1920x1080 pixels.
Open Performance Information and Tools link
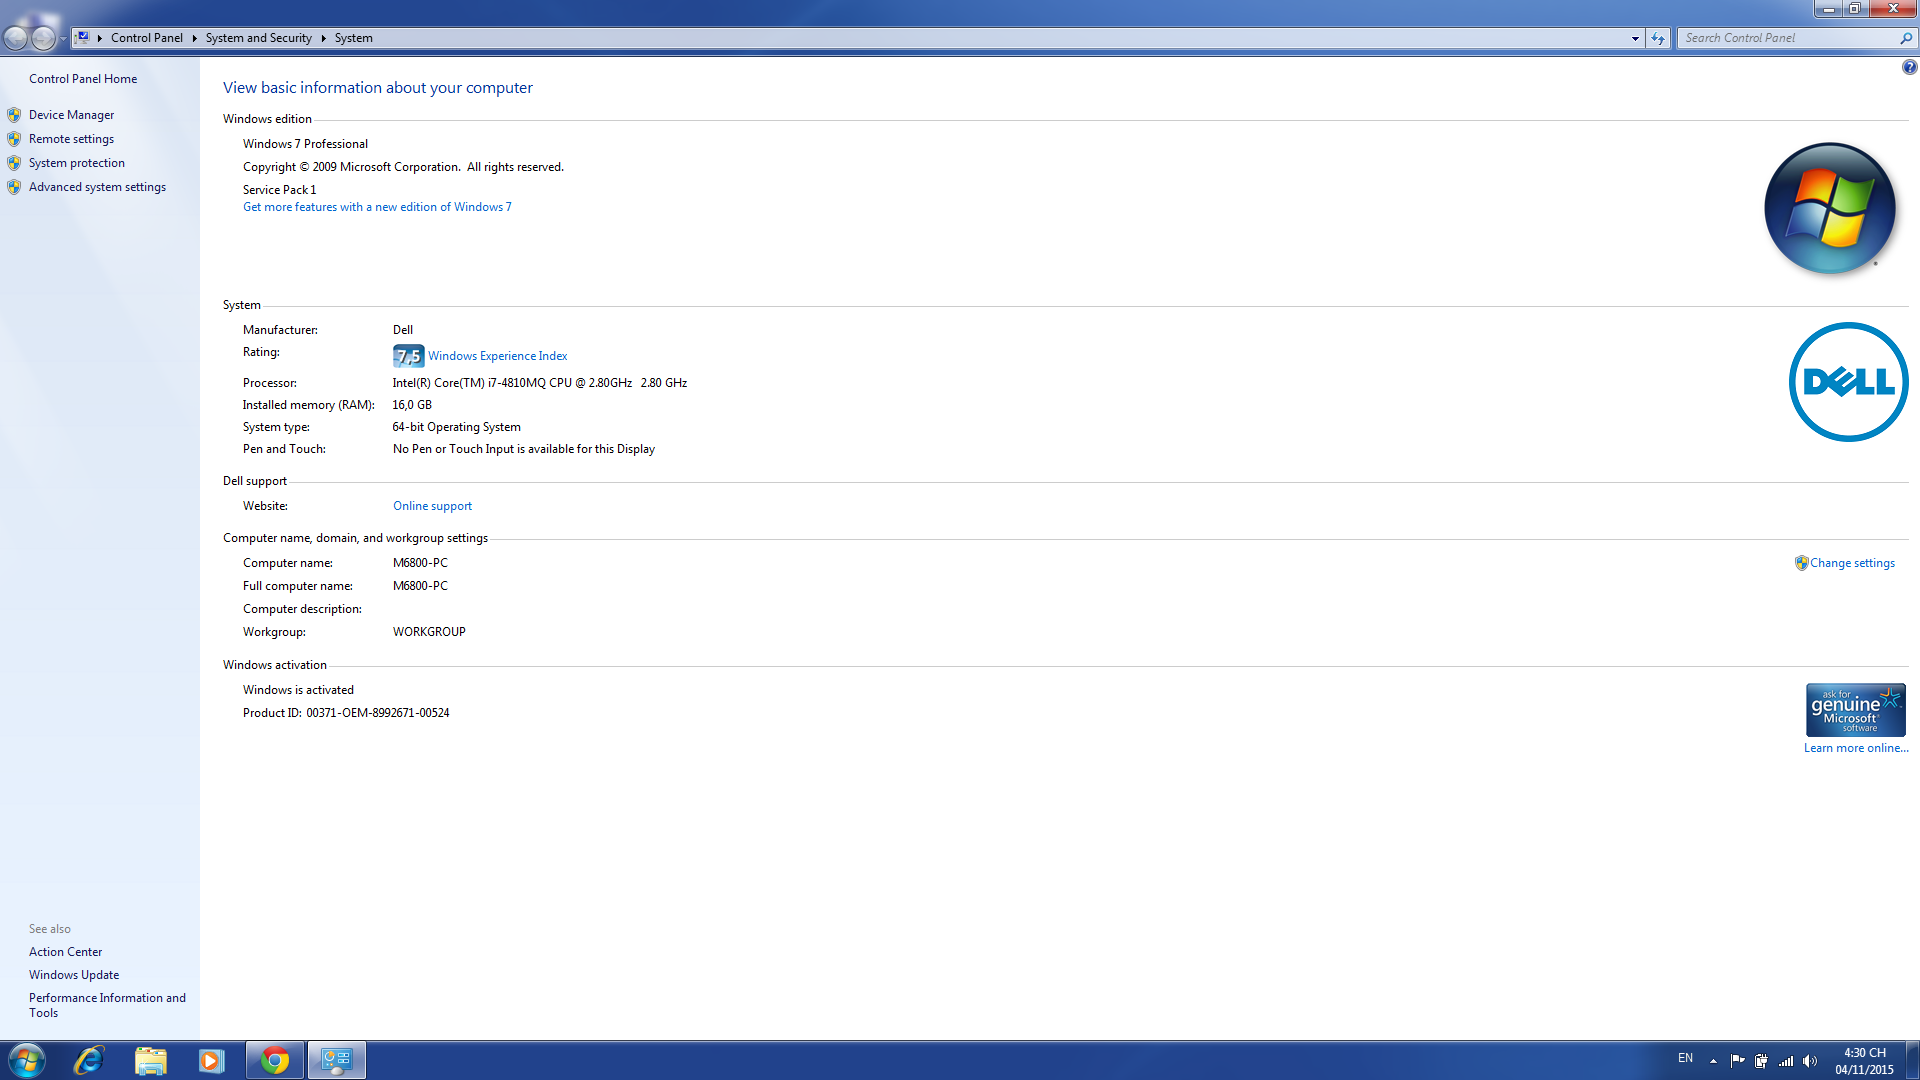point(107,1005)
